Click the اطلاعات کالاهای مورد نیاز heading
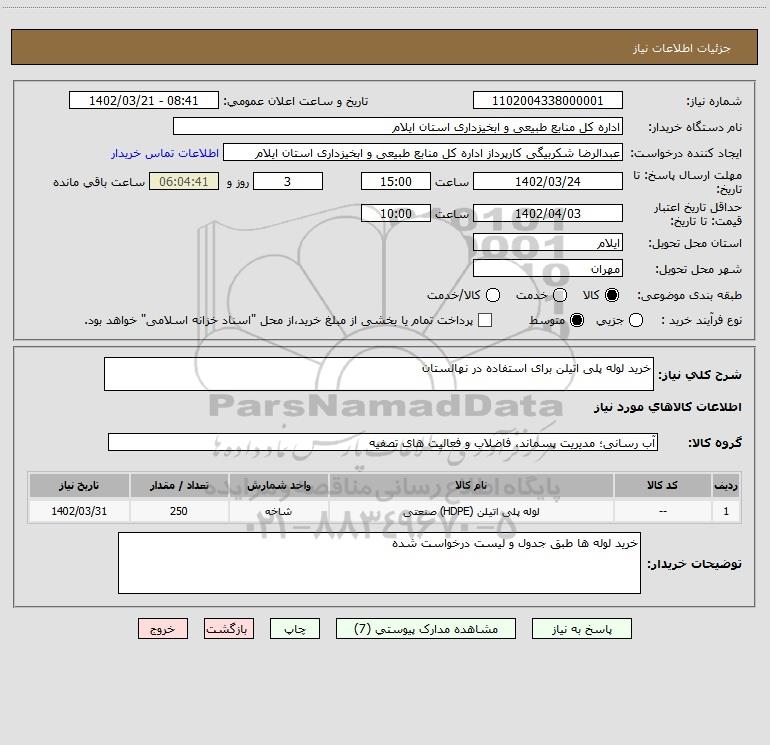This screenshot has width=770, height=745. tap(668, 407)
